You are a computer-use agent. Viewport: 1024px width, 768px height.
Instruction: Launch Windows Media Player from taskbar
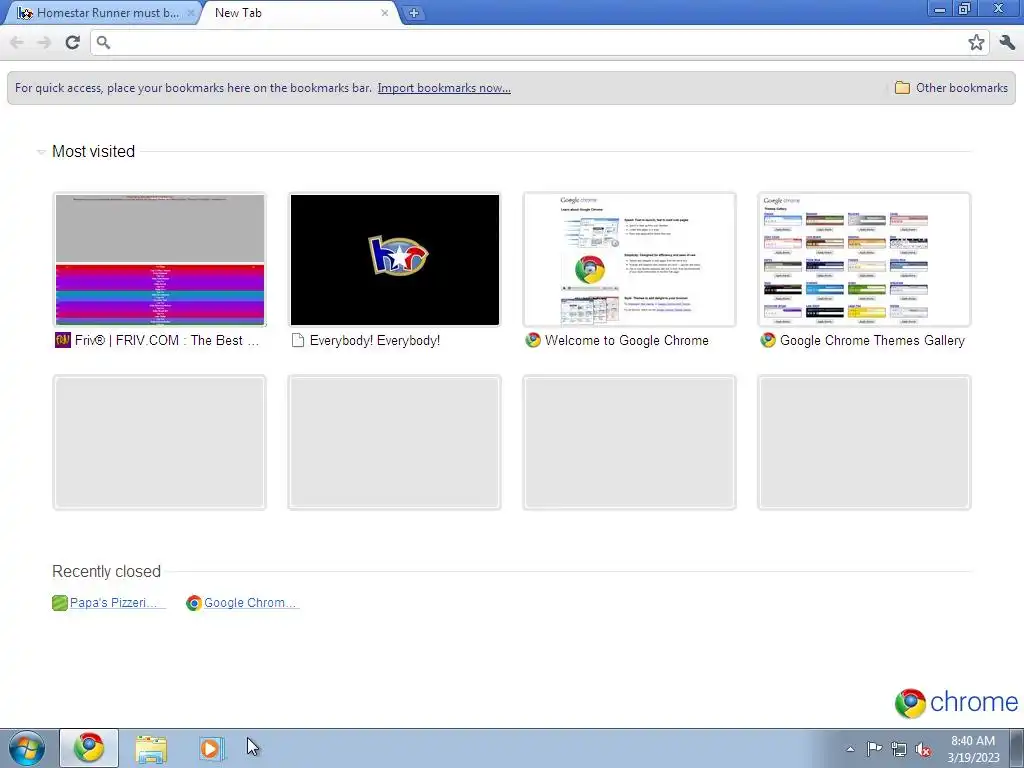click(x=211, y=748)
